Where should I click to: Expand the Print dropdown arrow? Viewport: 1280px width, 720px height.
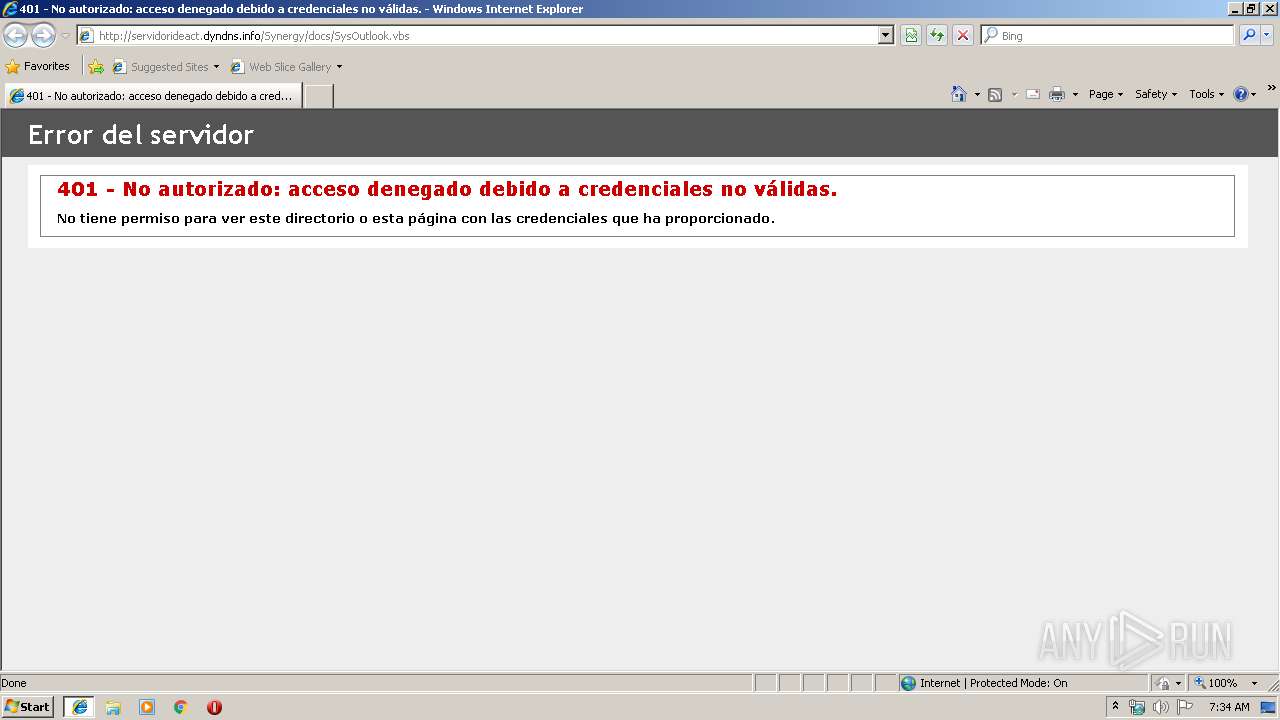[x=1075, y=94]
